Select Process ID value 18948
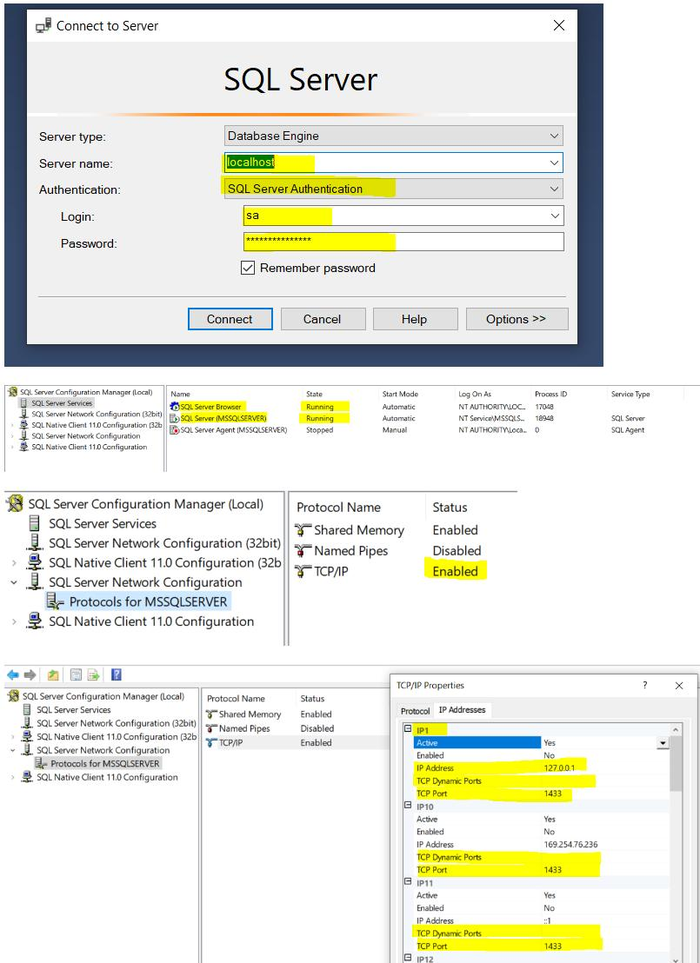 coord(544,418)
